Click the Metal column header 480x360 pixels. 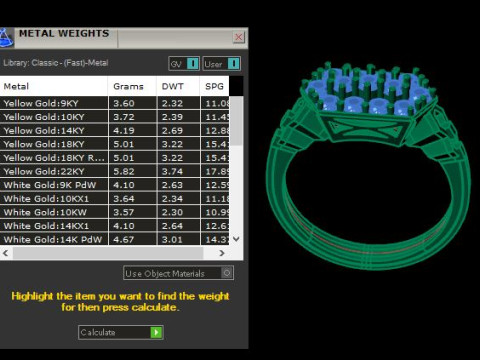[x=54, y=86]
